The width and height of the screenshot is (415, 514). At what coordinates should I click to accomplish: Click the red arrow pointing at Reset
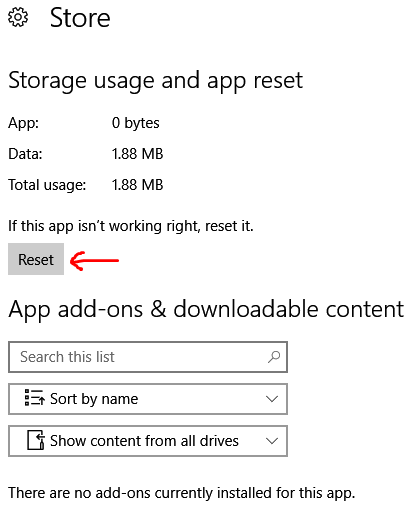(94, 260)
